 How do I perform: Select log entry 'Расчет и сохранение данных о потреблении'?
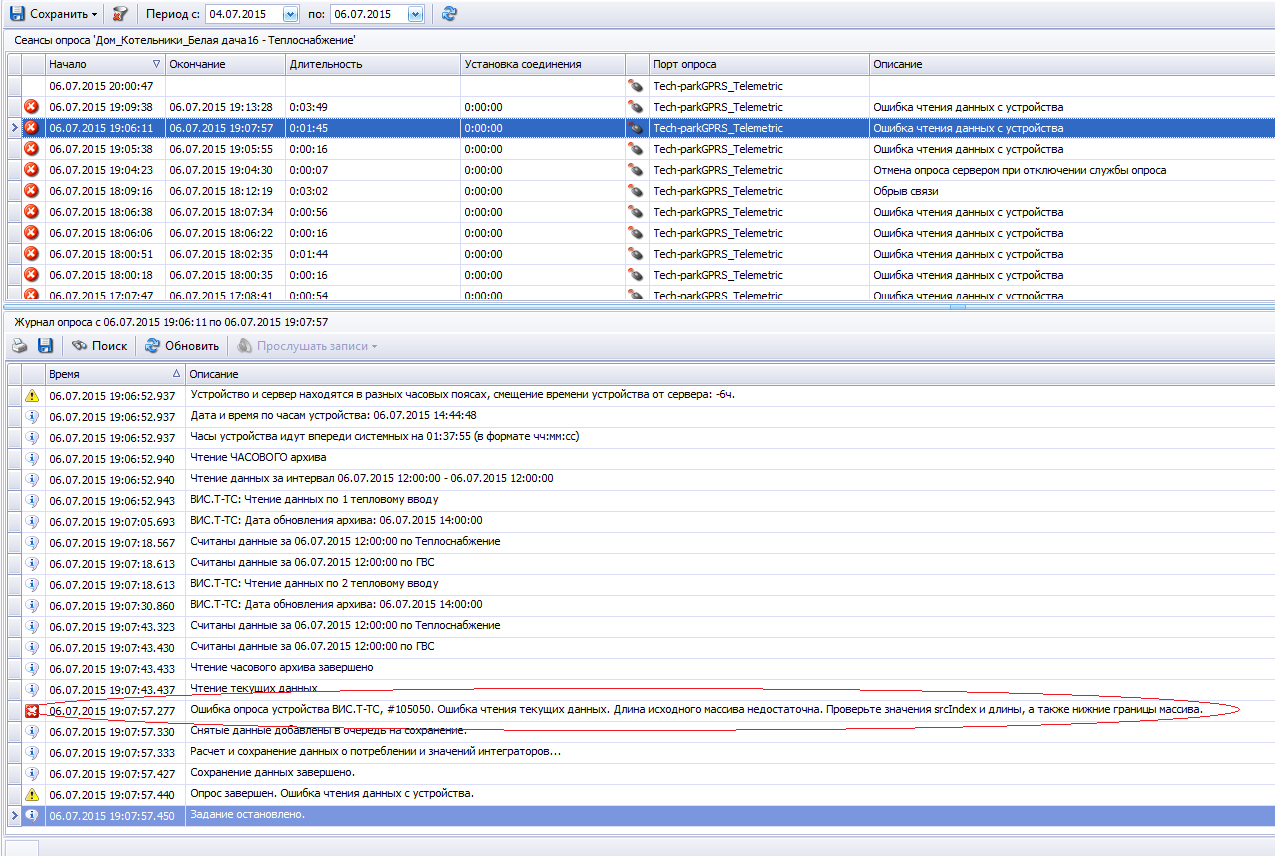click(x=375, y=752)
